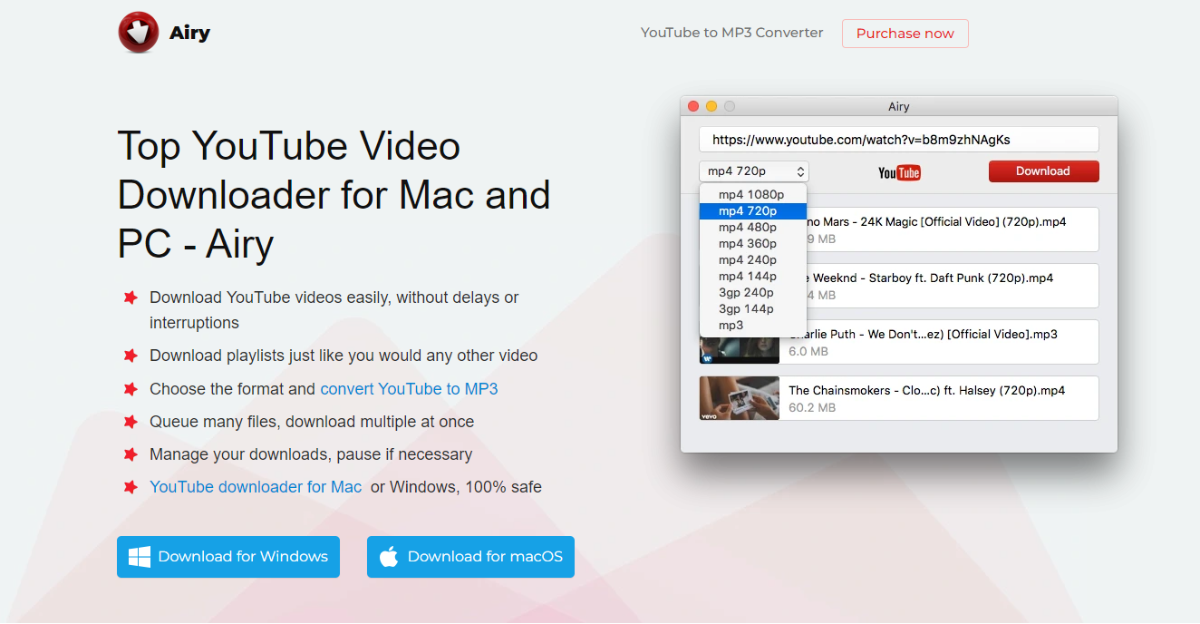Click the star bullet beside Queue many files

[130, 422]
